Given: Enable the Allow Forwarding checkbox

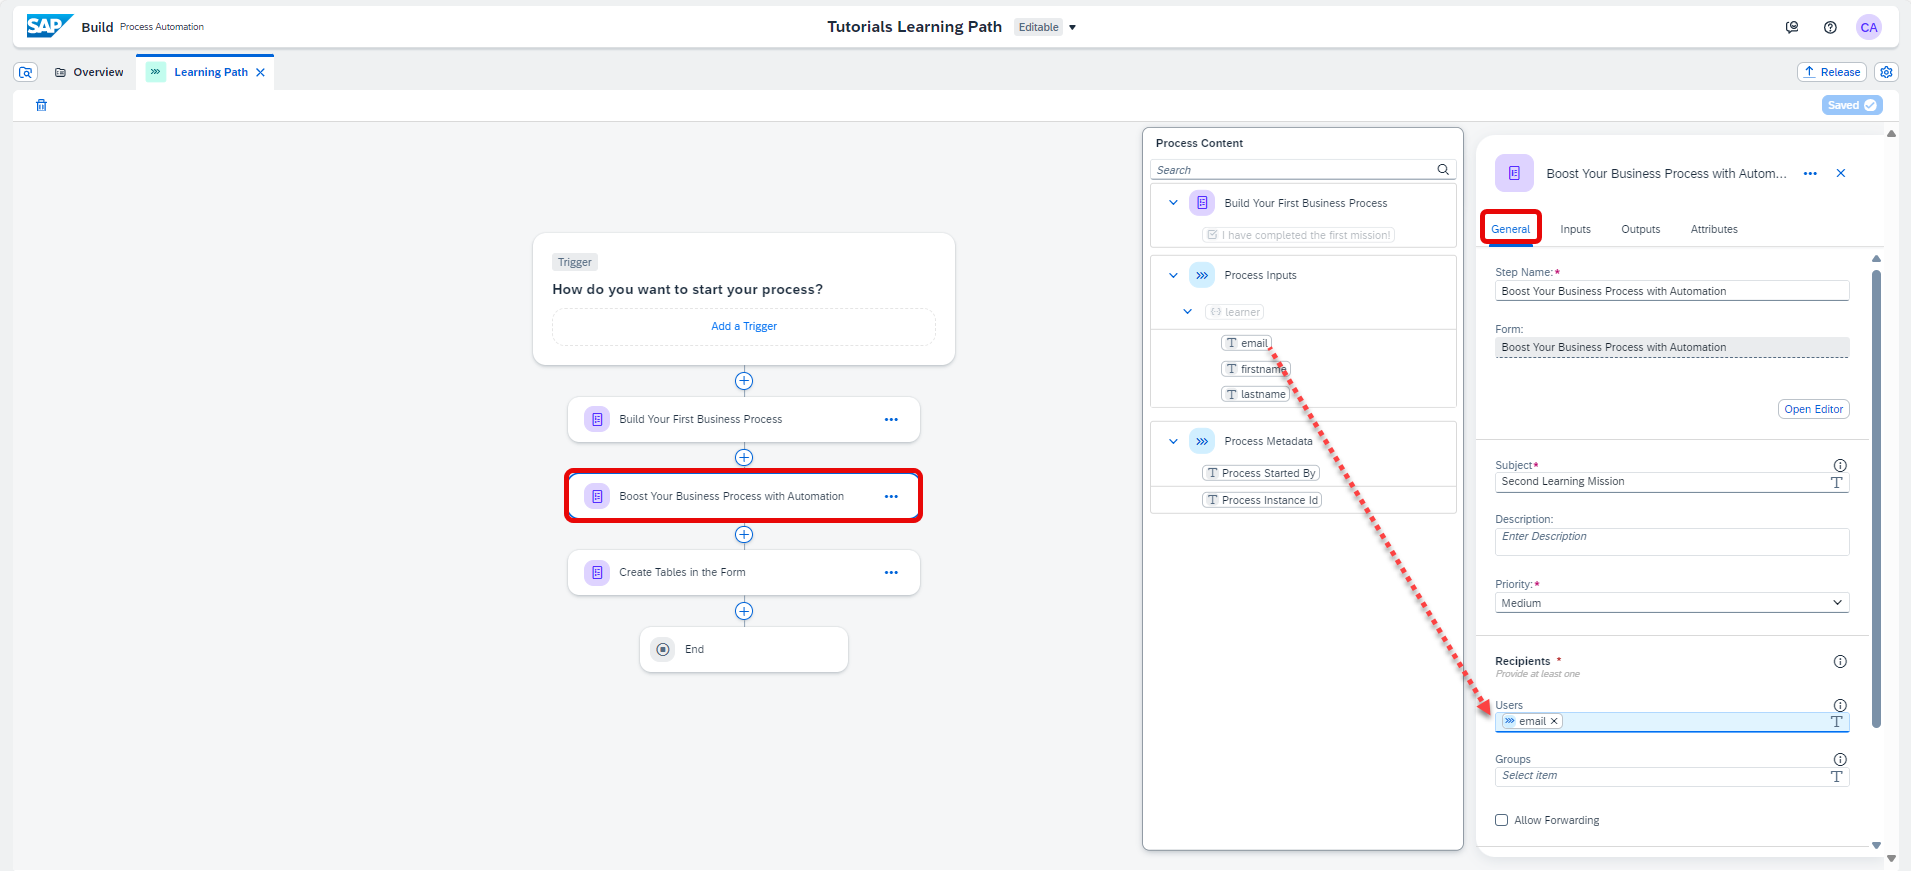Looking at the screenshot, I should pyautogui.click(x=1501, y=821).
